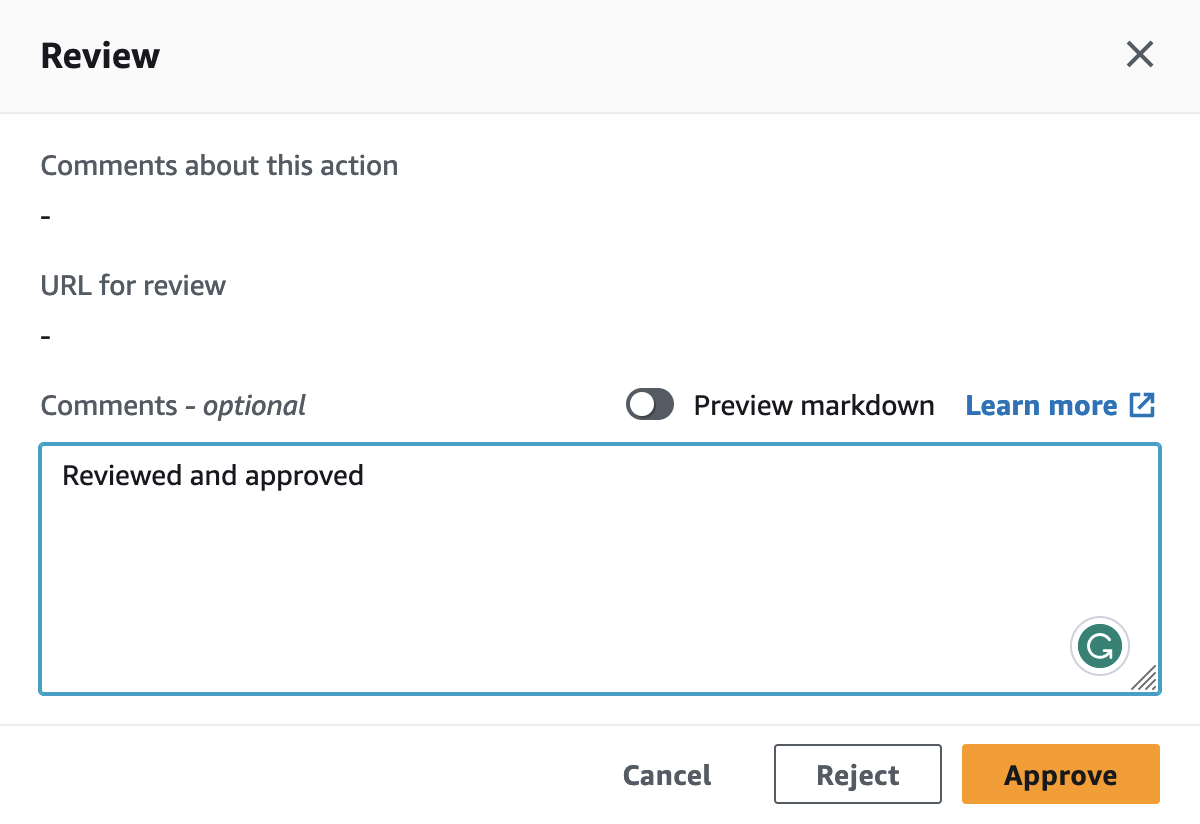The height and width of the screenshot is (824, 1200).
Task: Click the X icon to close the Review dialog
Action: pyautogui.click(x=1139, y=55)
